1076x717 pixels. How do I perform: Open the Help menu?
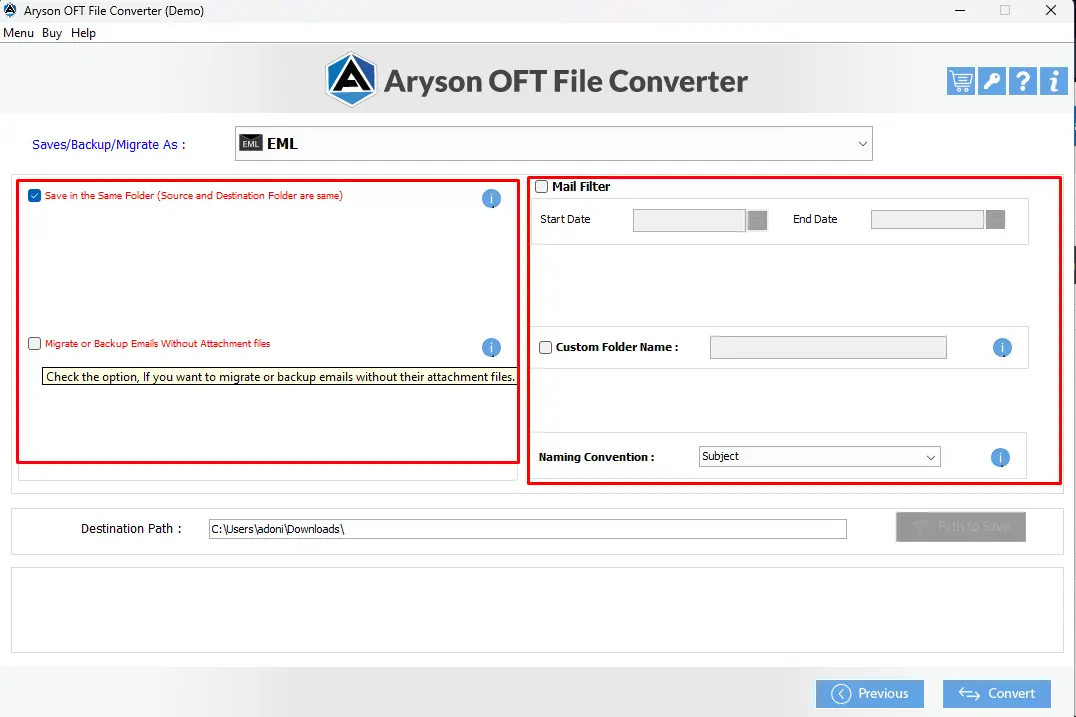coord(83,33)
